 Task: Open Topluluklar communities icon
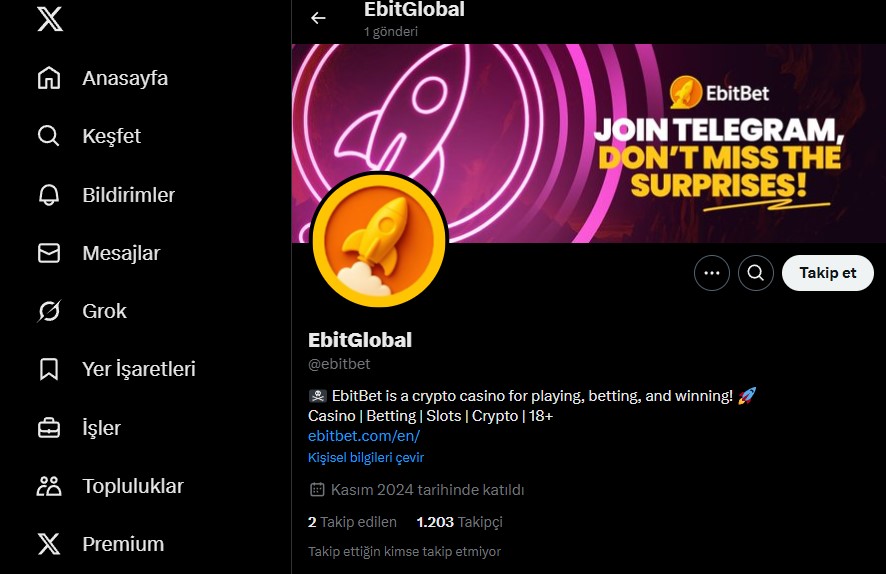(49, 486)
